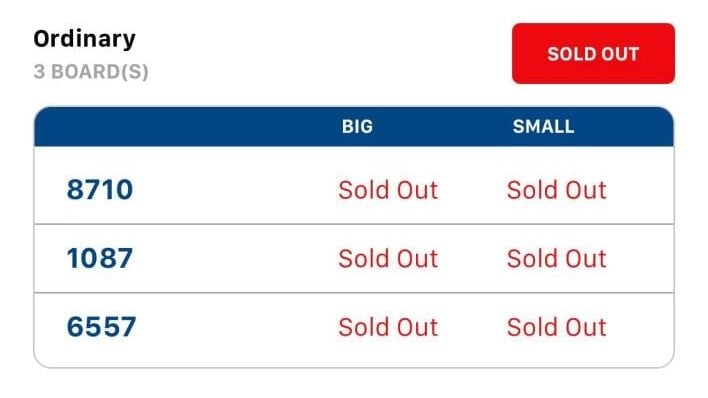708x398 pixels.
Task: Select the Ordinary bet type heading
Action: click(x=84, y=39)
